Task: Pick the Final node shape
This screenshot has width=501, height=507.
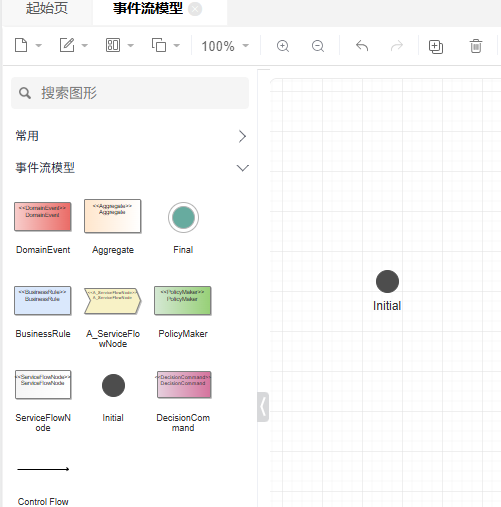Action: tap(183, 217)
